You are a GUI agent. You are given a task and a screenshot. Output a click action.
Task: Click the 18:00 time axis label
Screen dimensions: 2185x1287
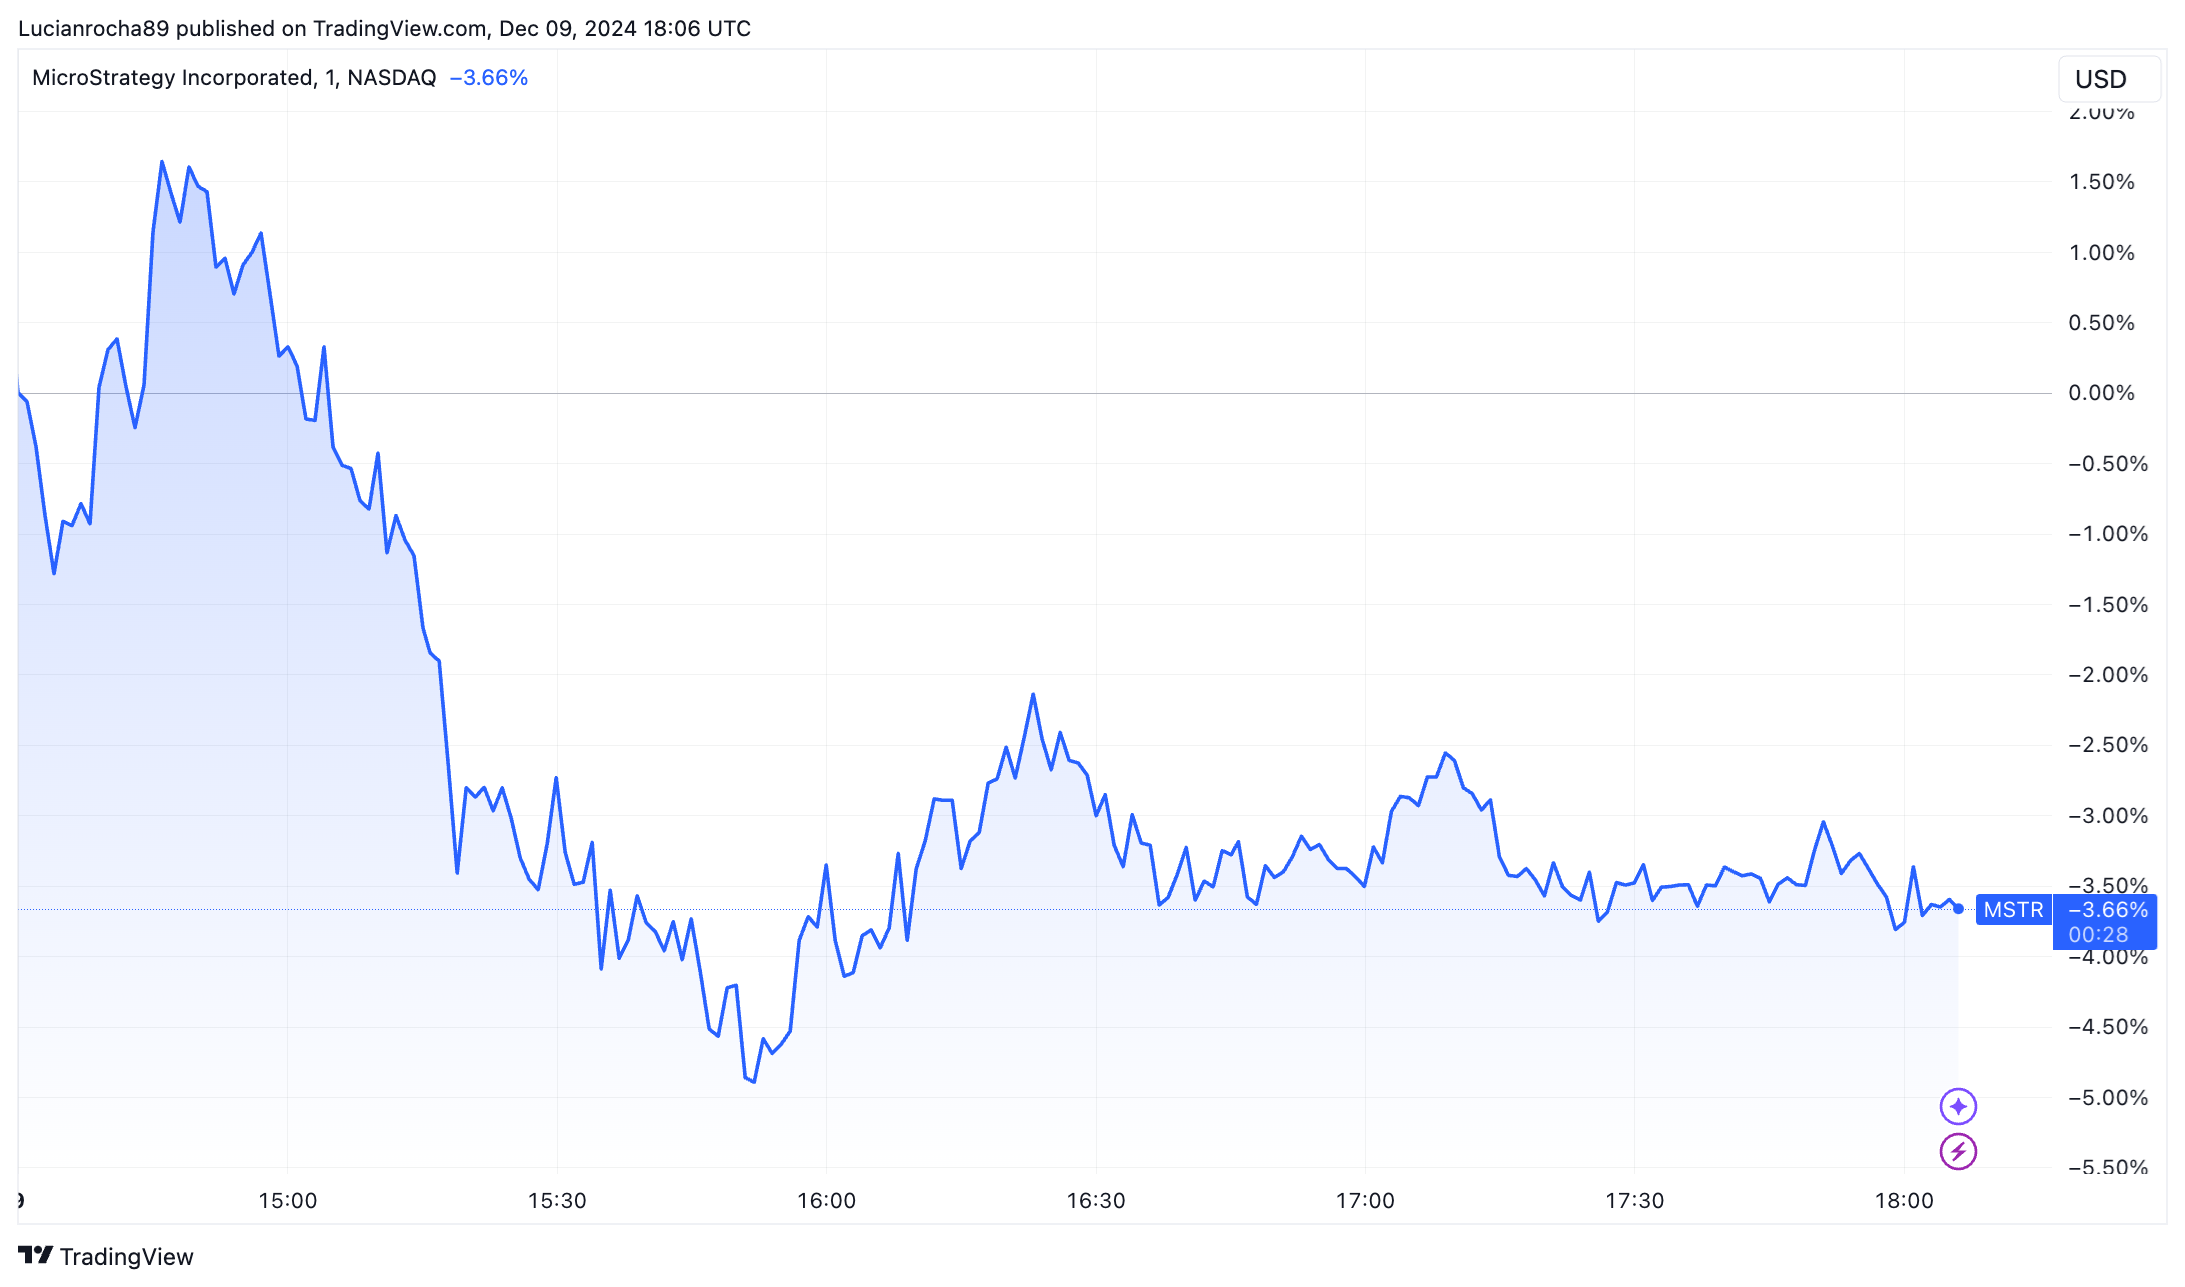click(x=1904, y=1200)
